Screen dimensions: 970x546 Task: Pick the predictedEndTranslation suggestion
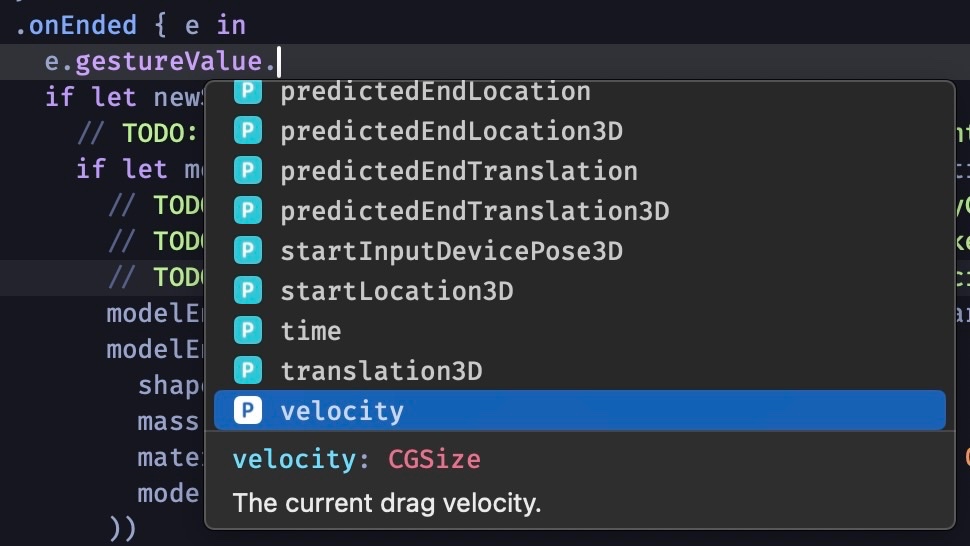tap(580, 171)
